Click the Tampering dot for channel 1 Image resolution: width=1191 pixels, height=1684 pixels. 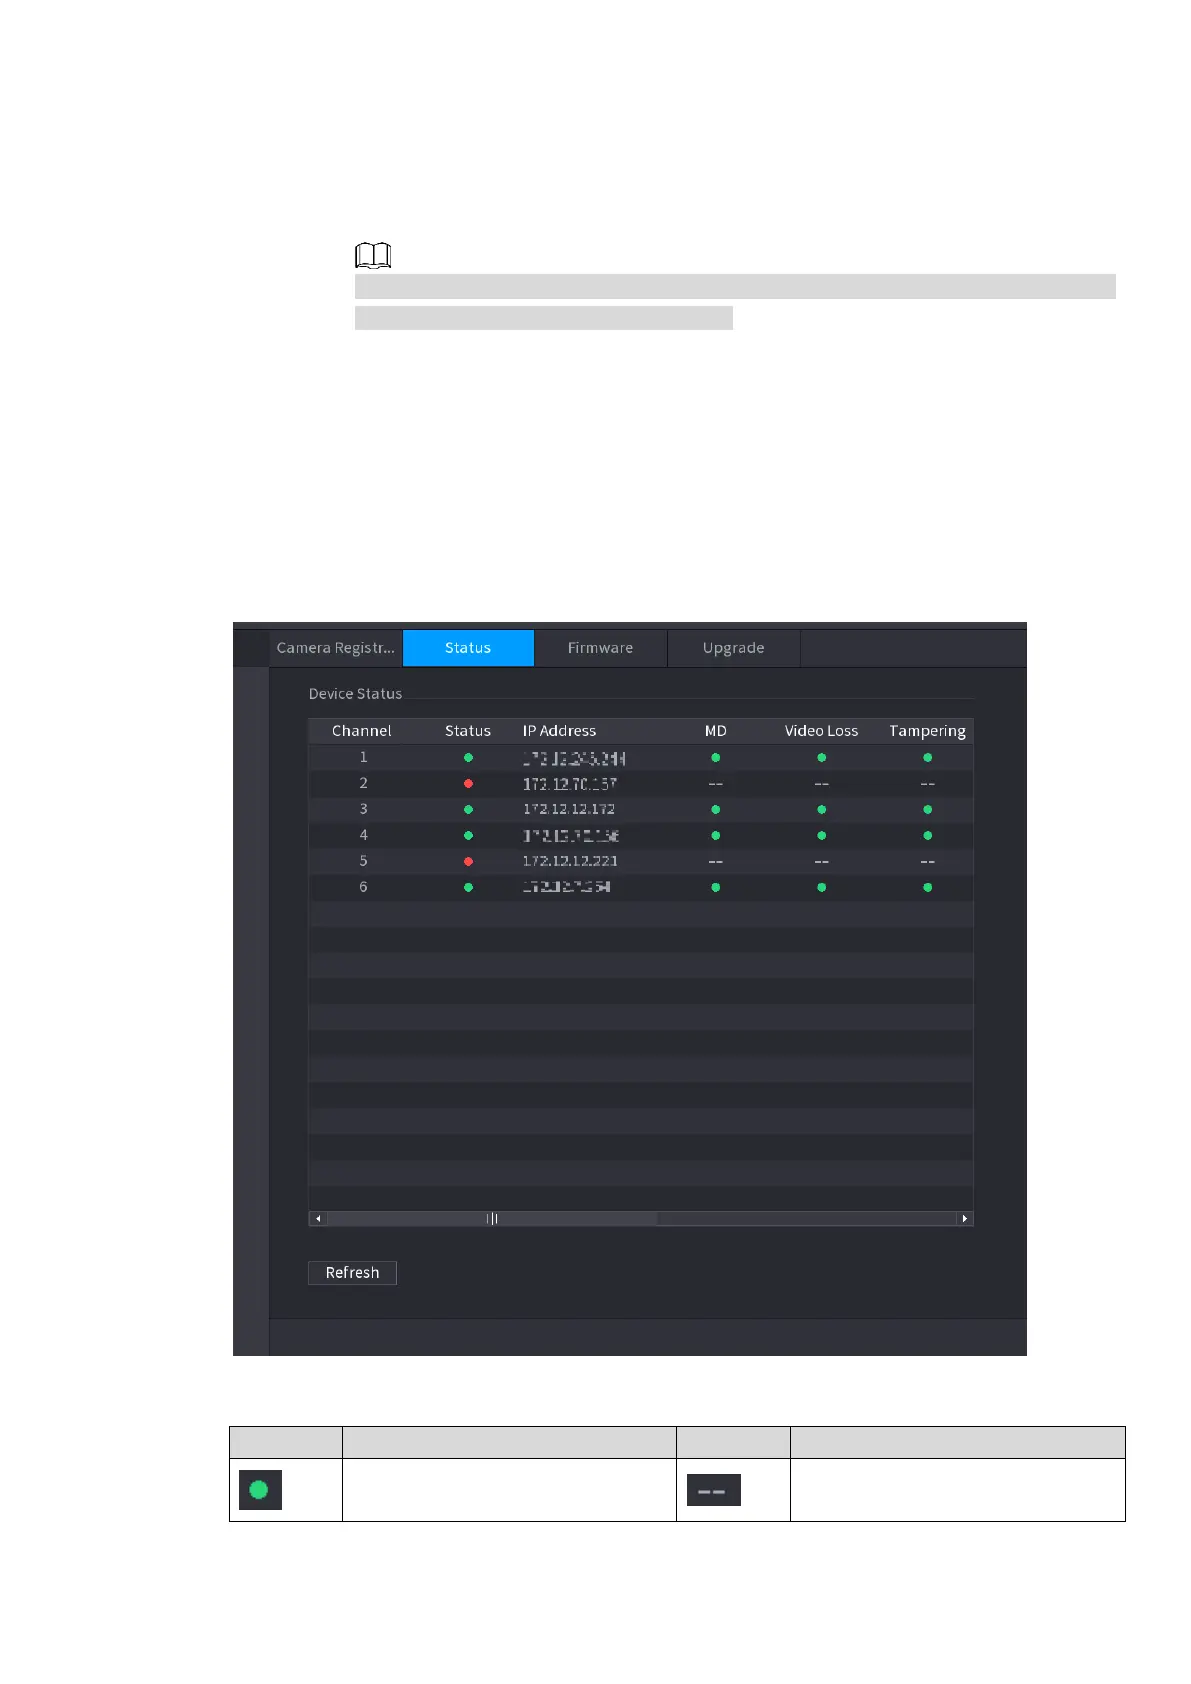click(x=928, y=758)
